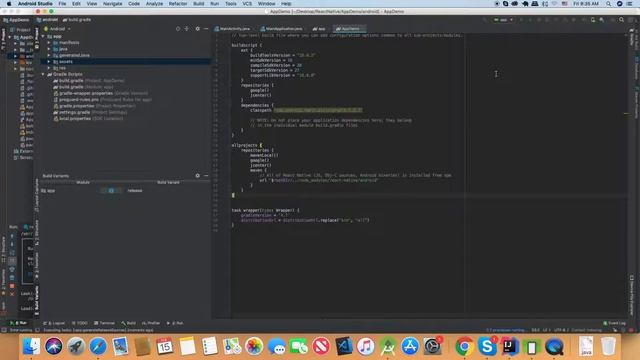
Task: Open the Build menu
Action: tap(199, 4)
